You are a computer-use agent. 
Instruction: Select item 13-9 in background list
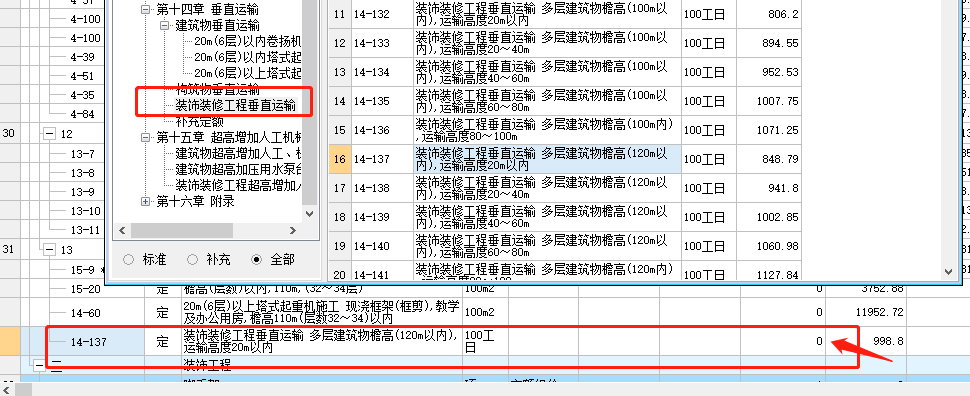click(x=82, y=192)
